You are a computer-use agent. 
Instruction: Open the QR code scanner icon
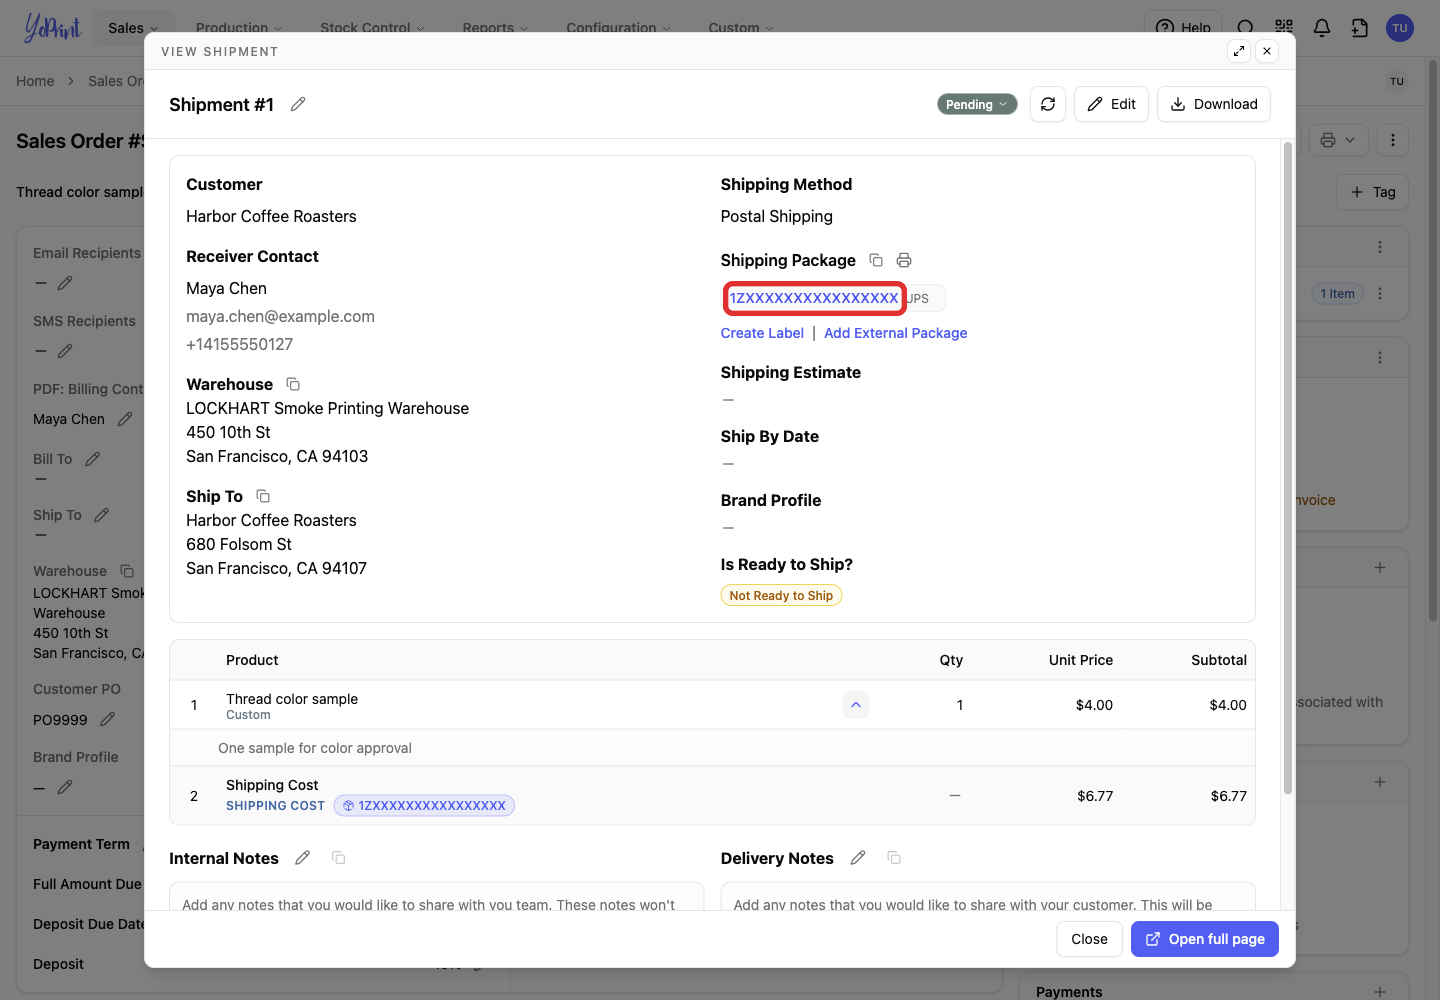1284,28
